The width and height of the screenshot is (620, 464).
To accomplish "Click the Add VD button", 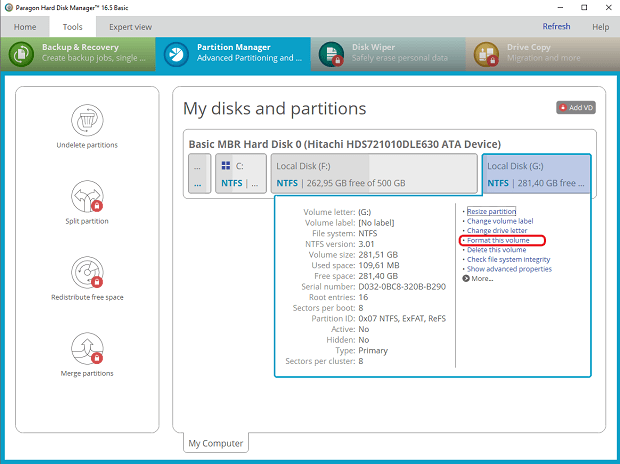I will (576, 108).
